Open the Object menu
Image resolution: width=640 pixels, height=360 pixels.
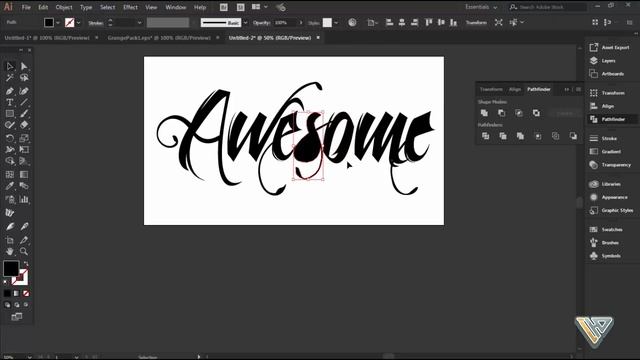(x=64, y=7)
